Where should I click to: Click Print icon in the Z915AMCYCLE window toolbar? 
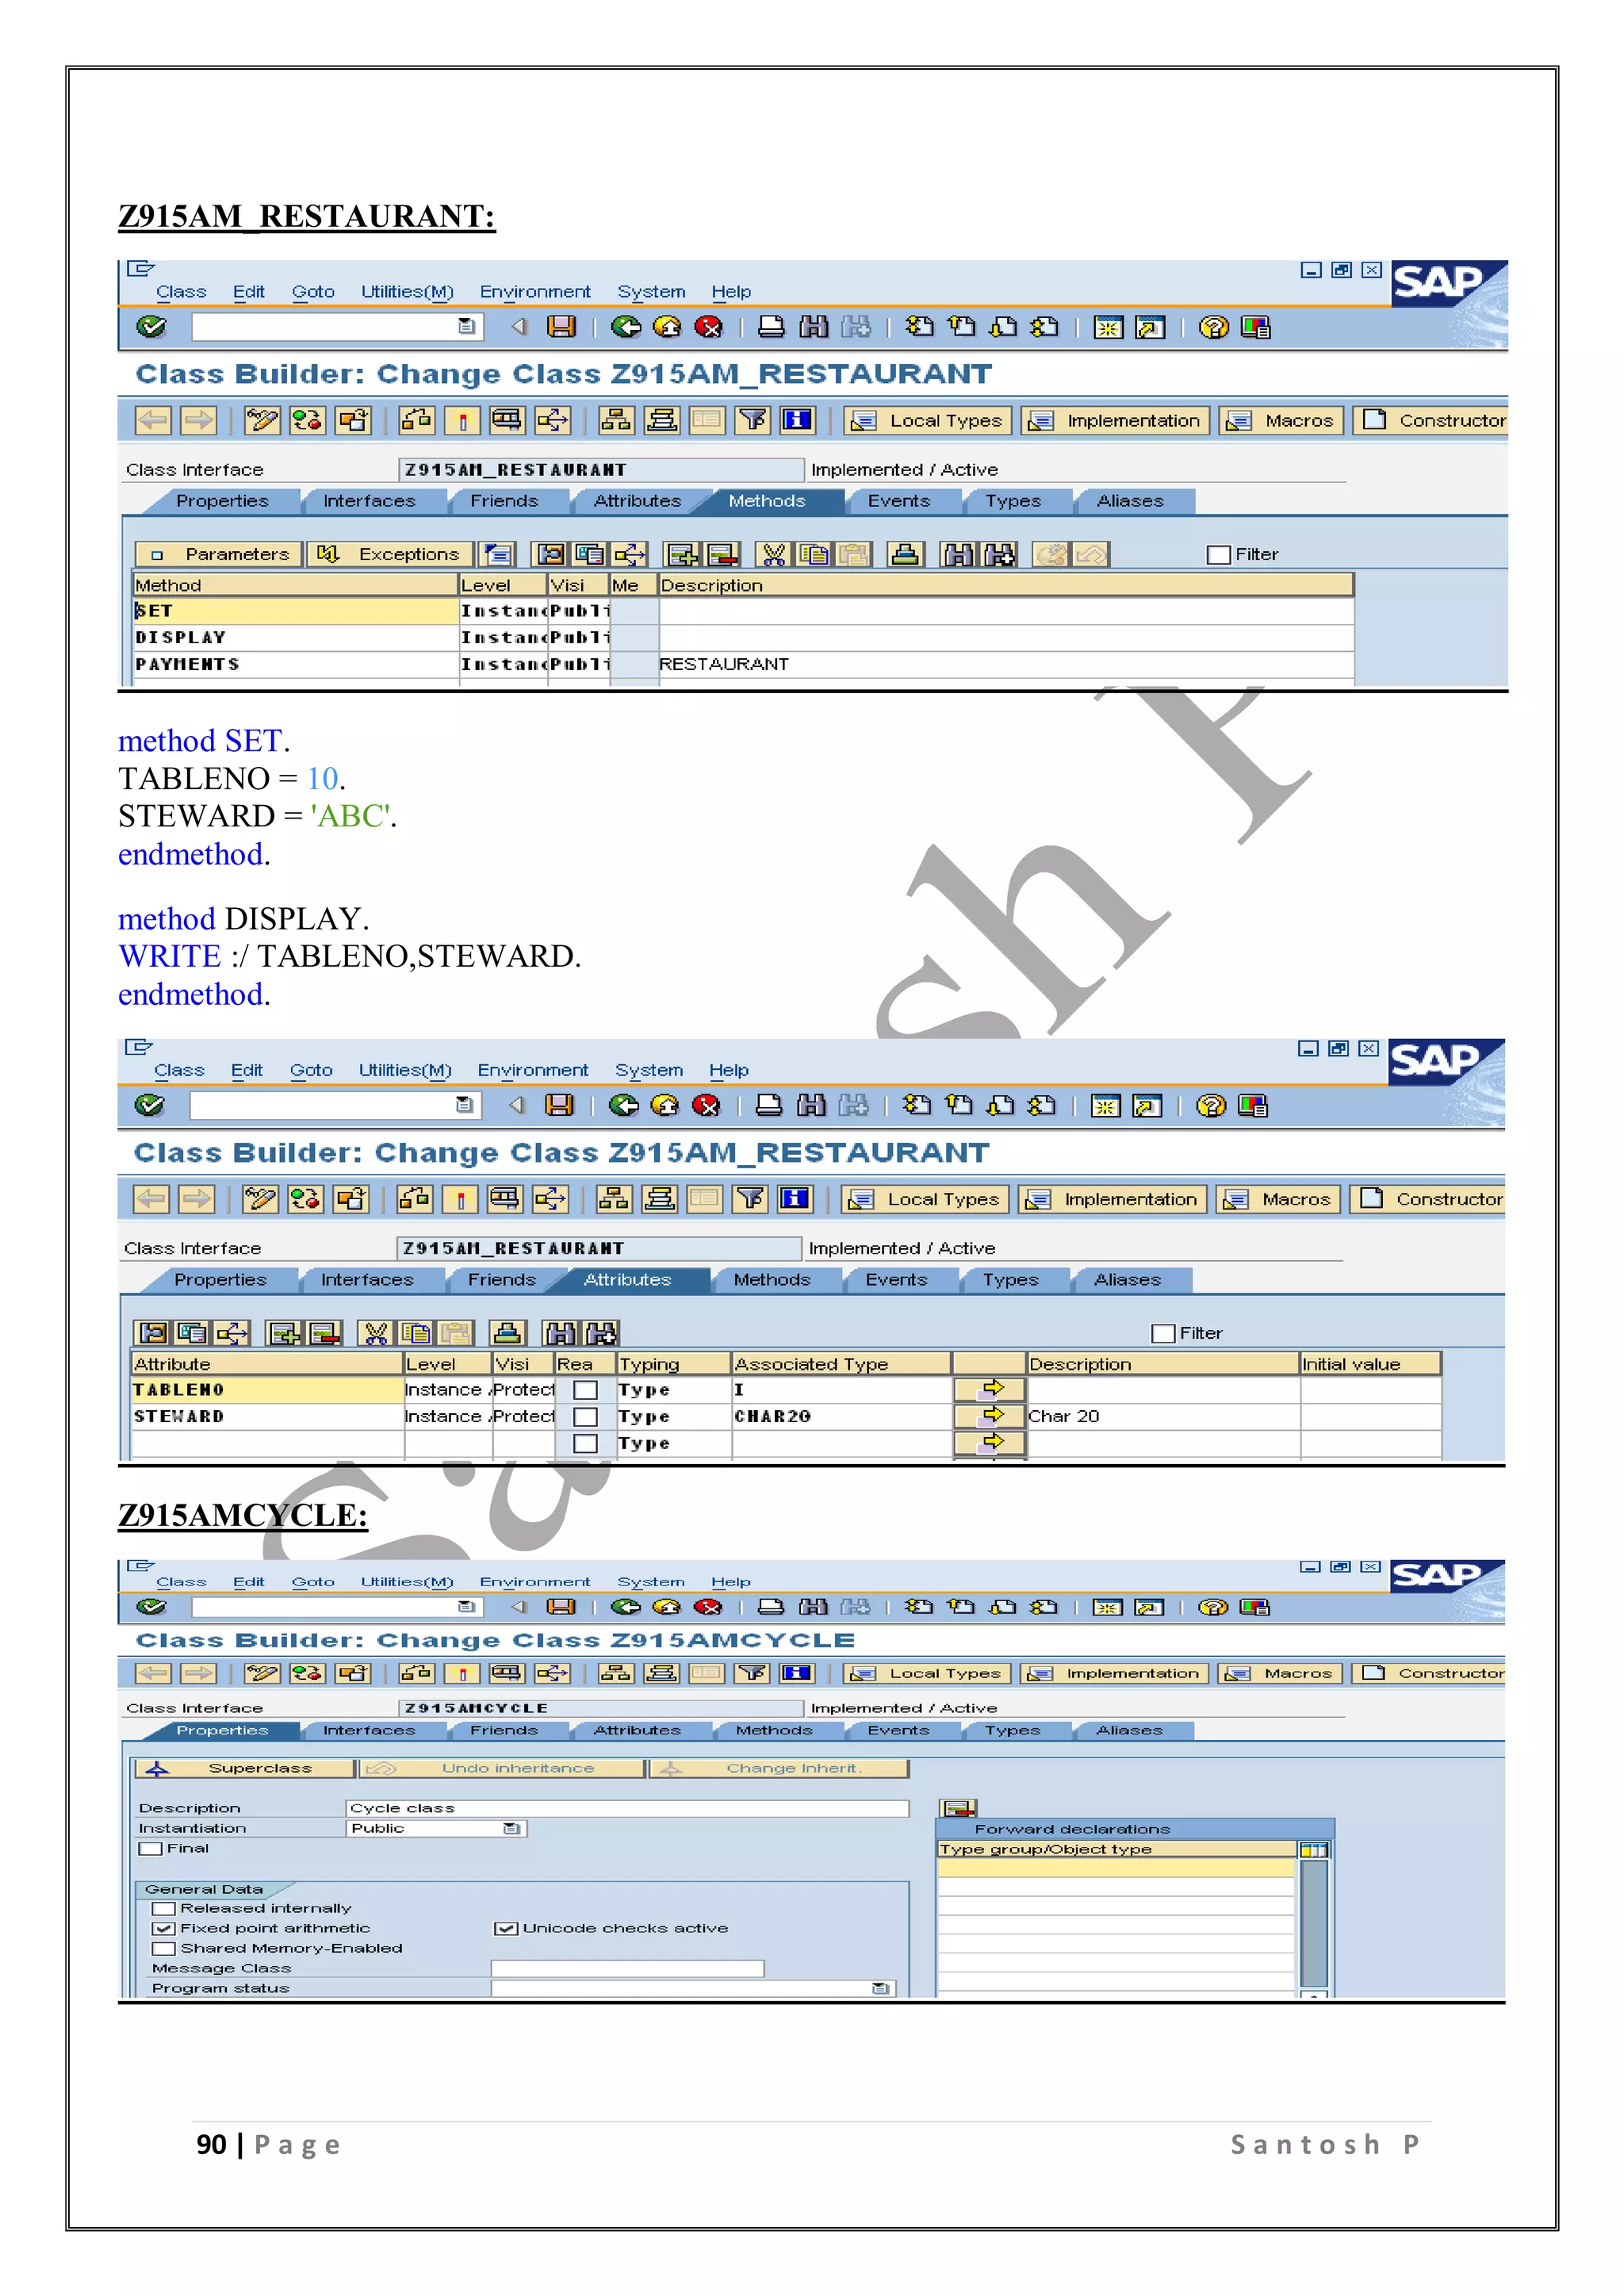(771, 1607)
